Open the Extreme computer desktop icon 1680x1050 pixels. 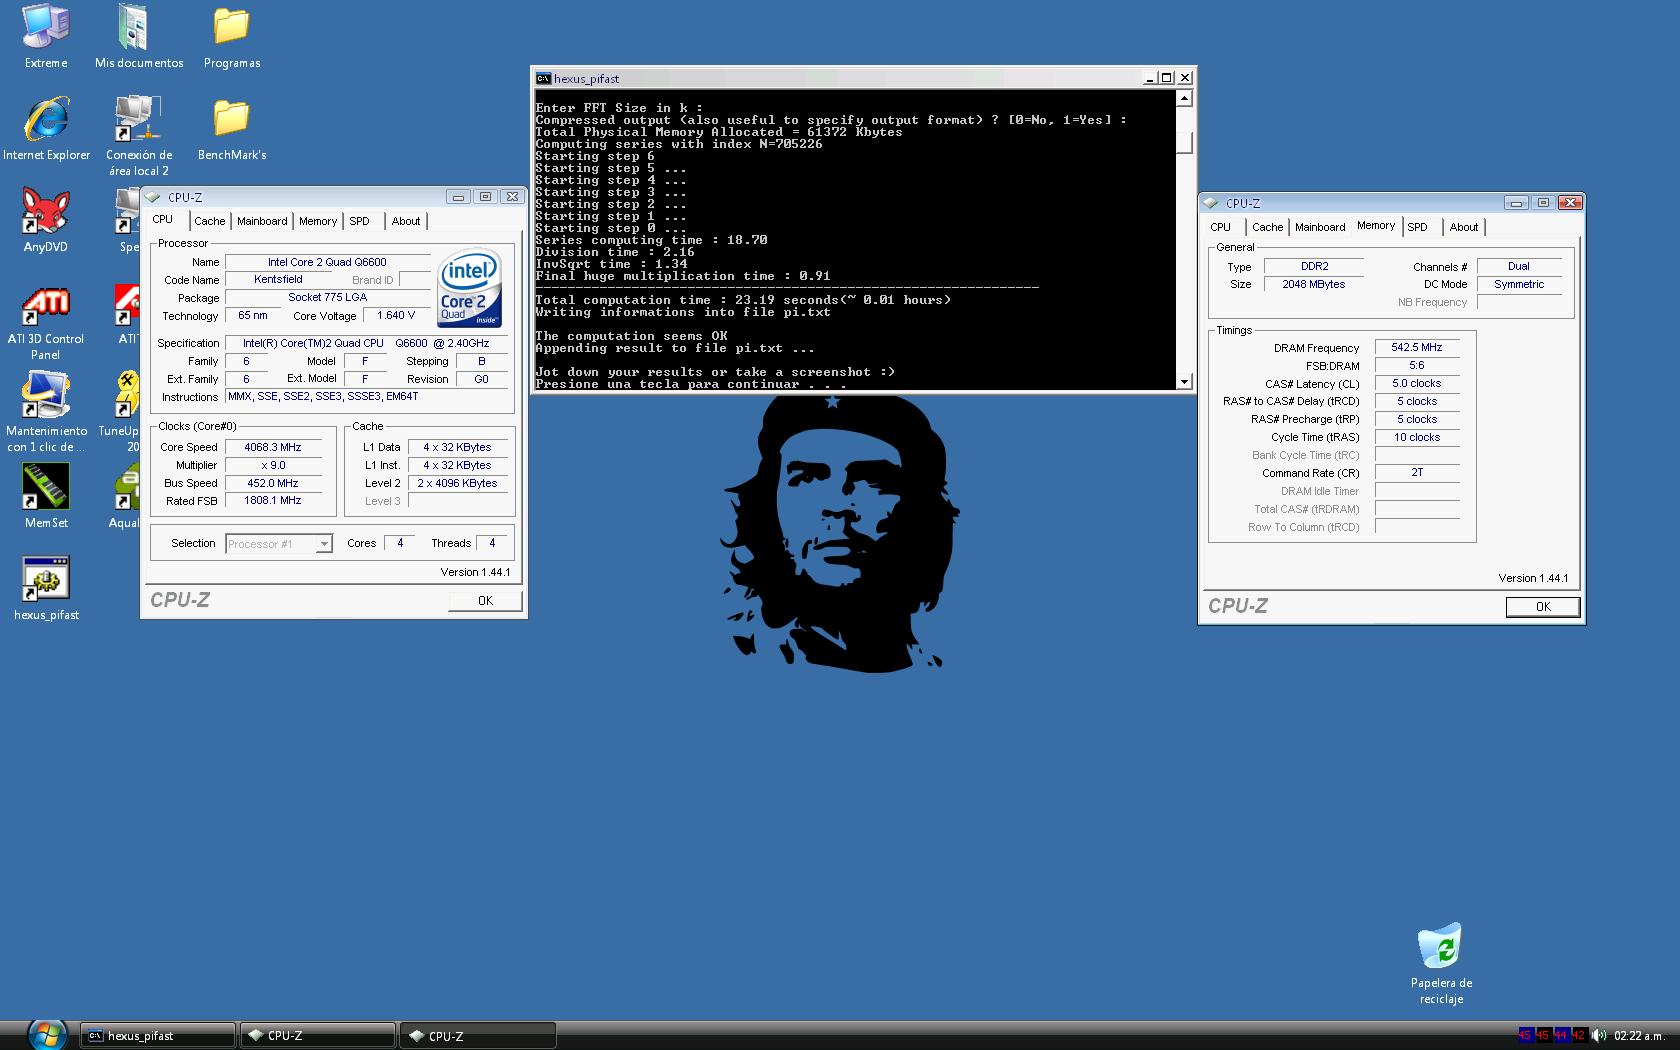click(46, 37)
